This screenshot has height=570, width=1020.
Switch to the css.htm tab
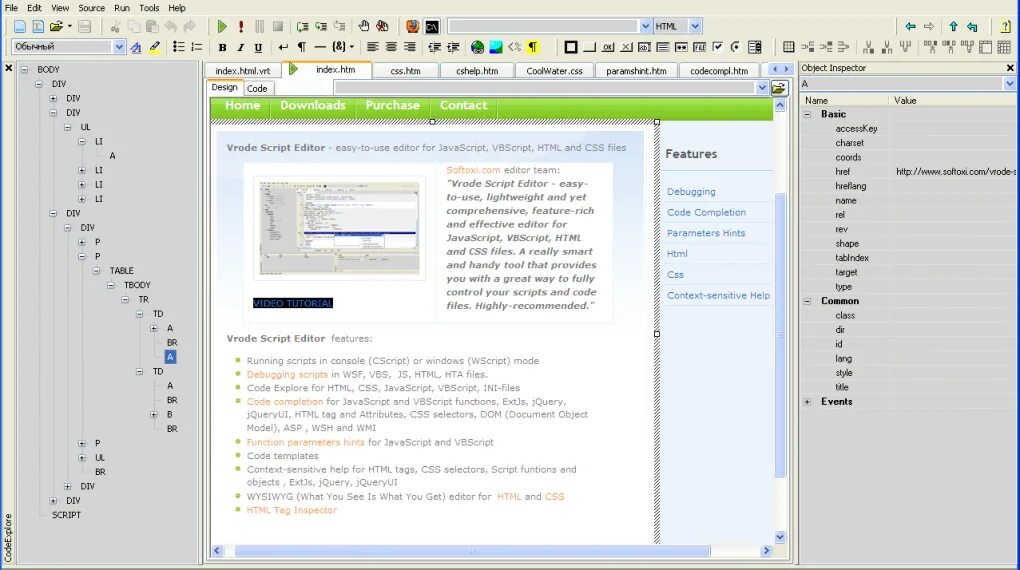(x=405, y=71)
